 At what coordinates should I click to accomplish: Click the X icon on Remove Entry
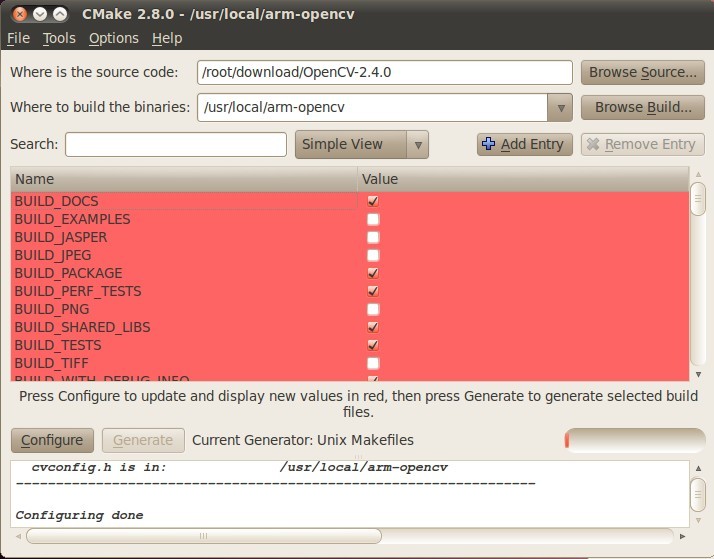click(592, 144)
